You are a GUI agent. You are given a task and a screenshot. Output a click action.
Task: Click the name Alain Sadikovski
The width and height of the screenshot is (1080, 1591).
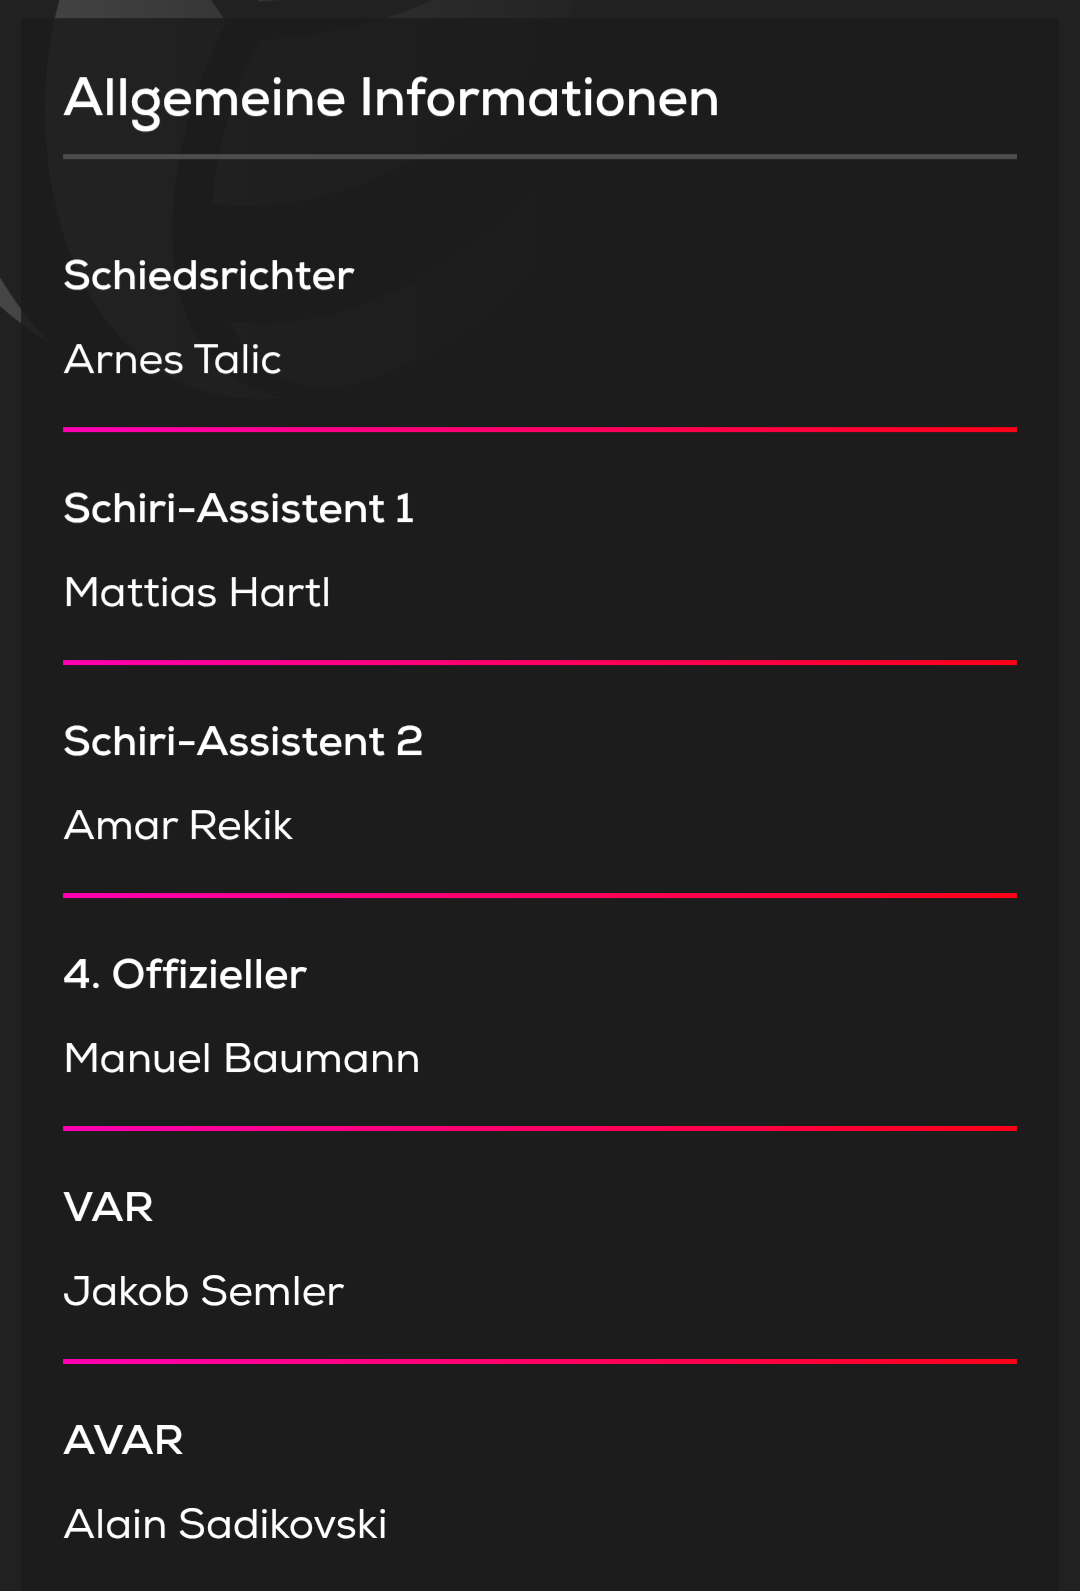point(225,1525)
